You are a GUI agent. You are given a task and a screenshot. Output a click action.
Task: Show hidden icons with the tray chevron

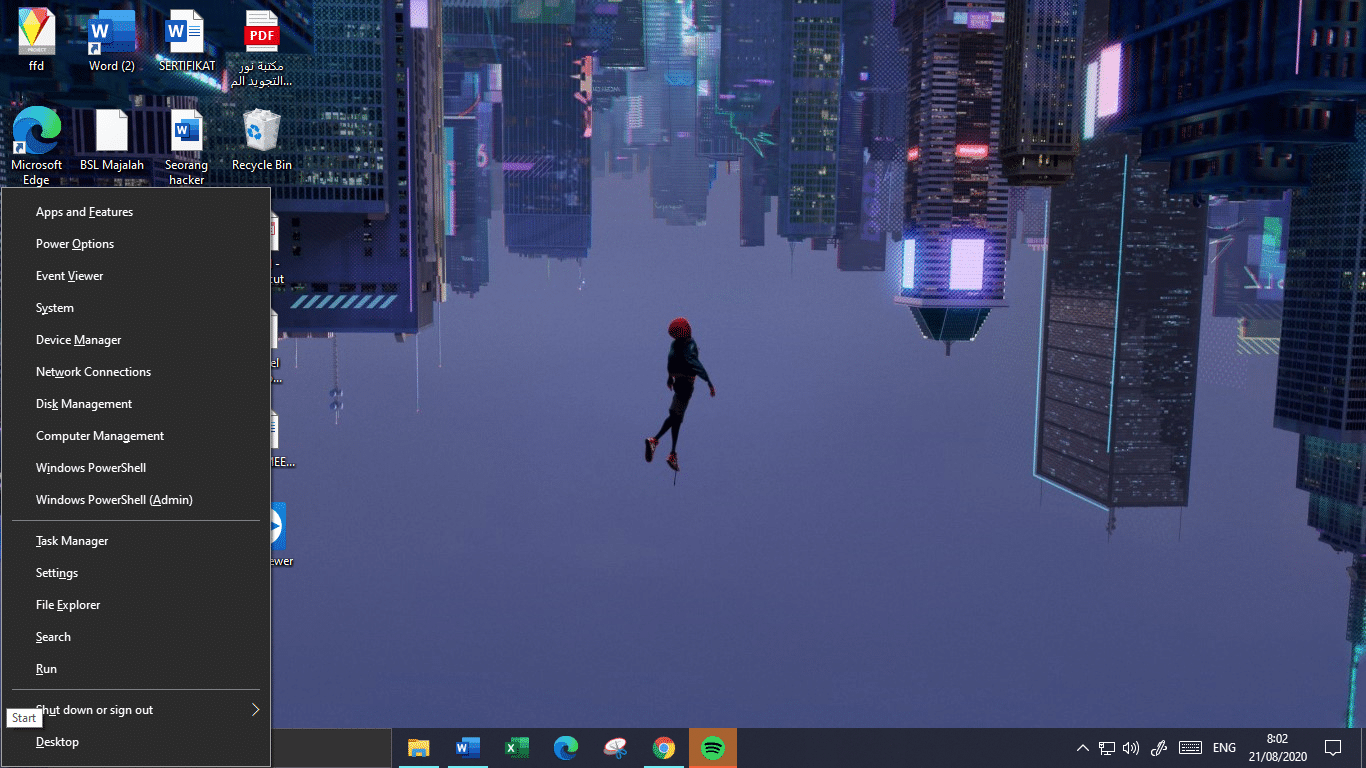click(1083, 747)
